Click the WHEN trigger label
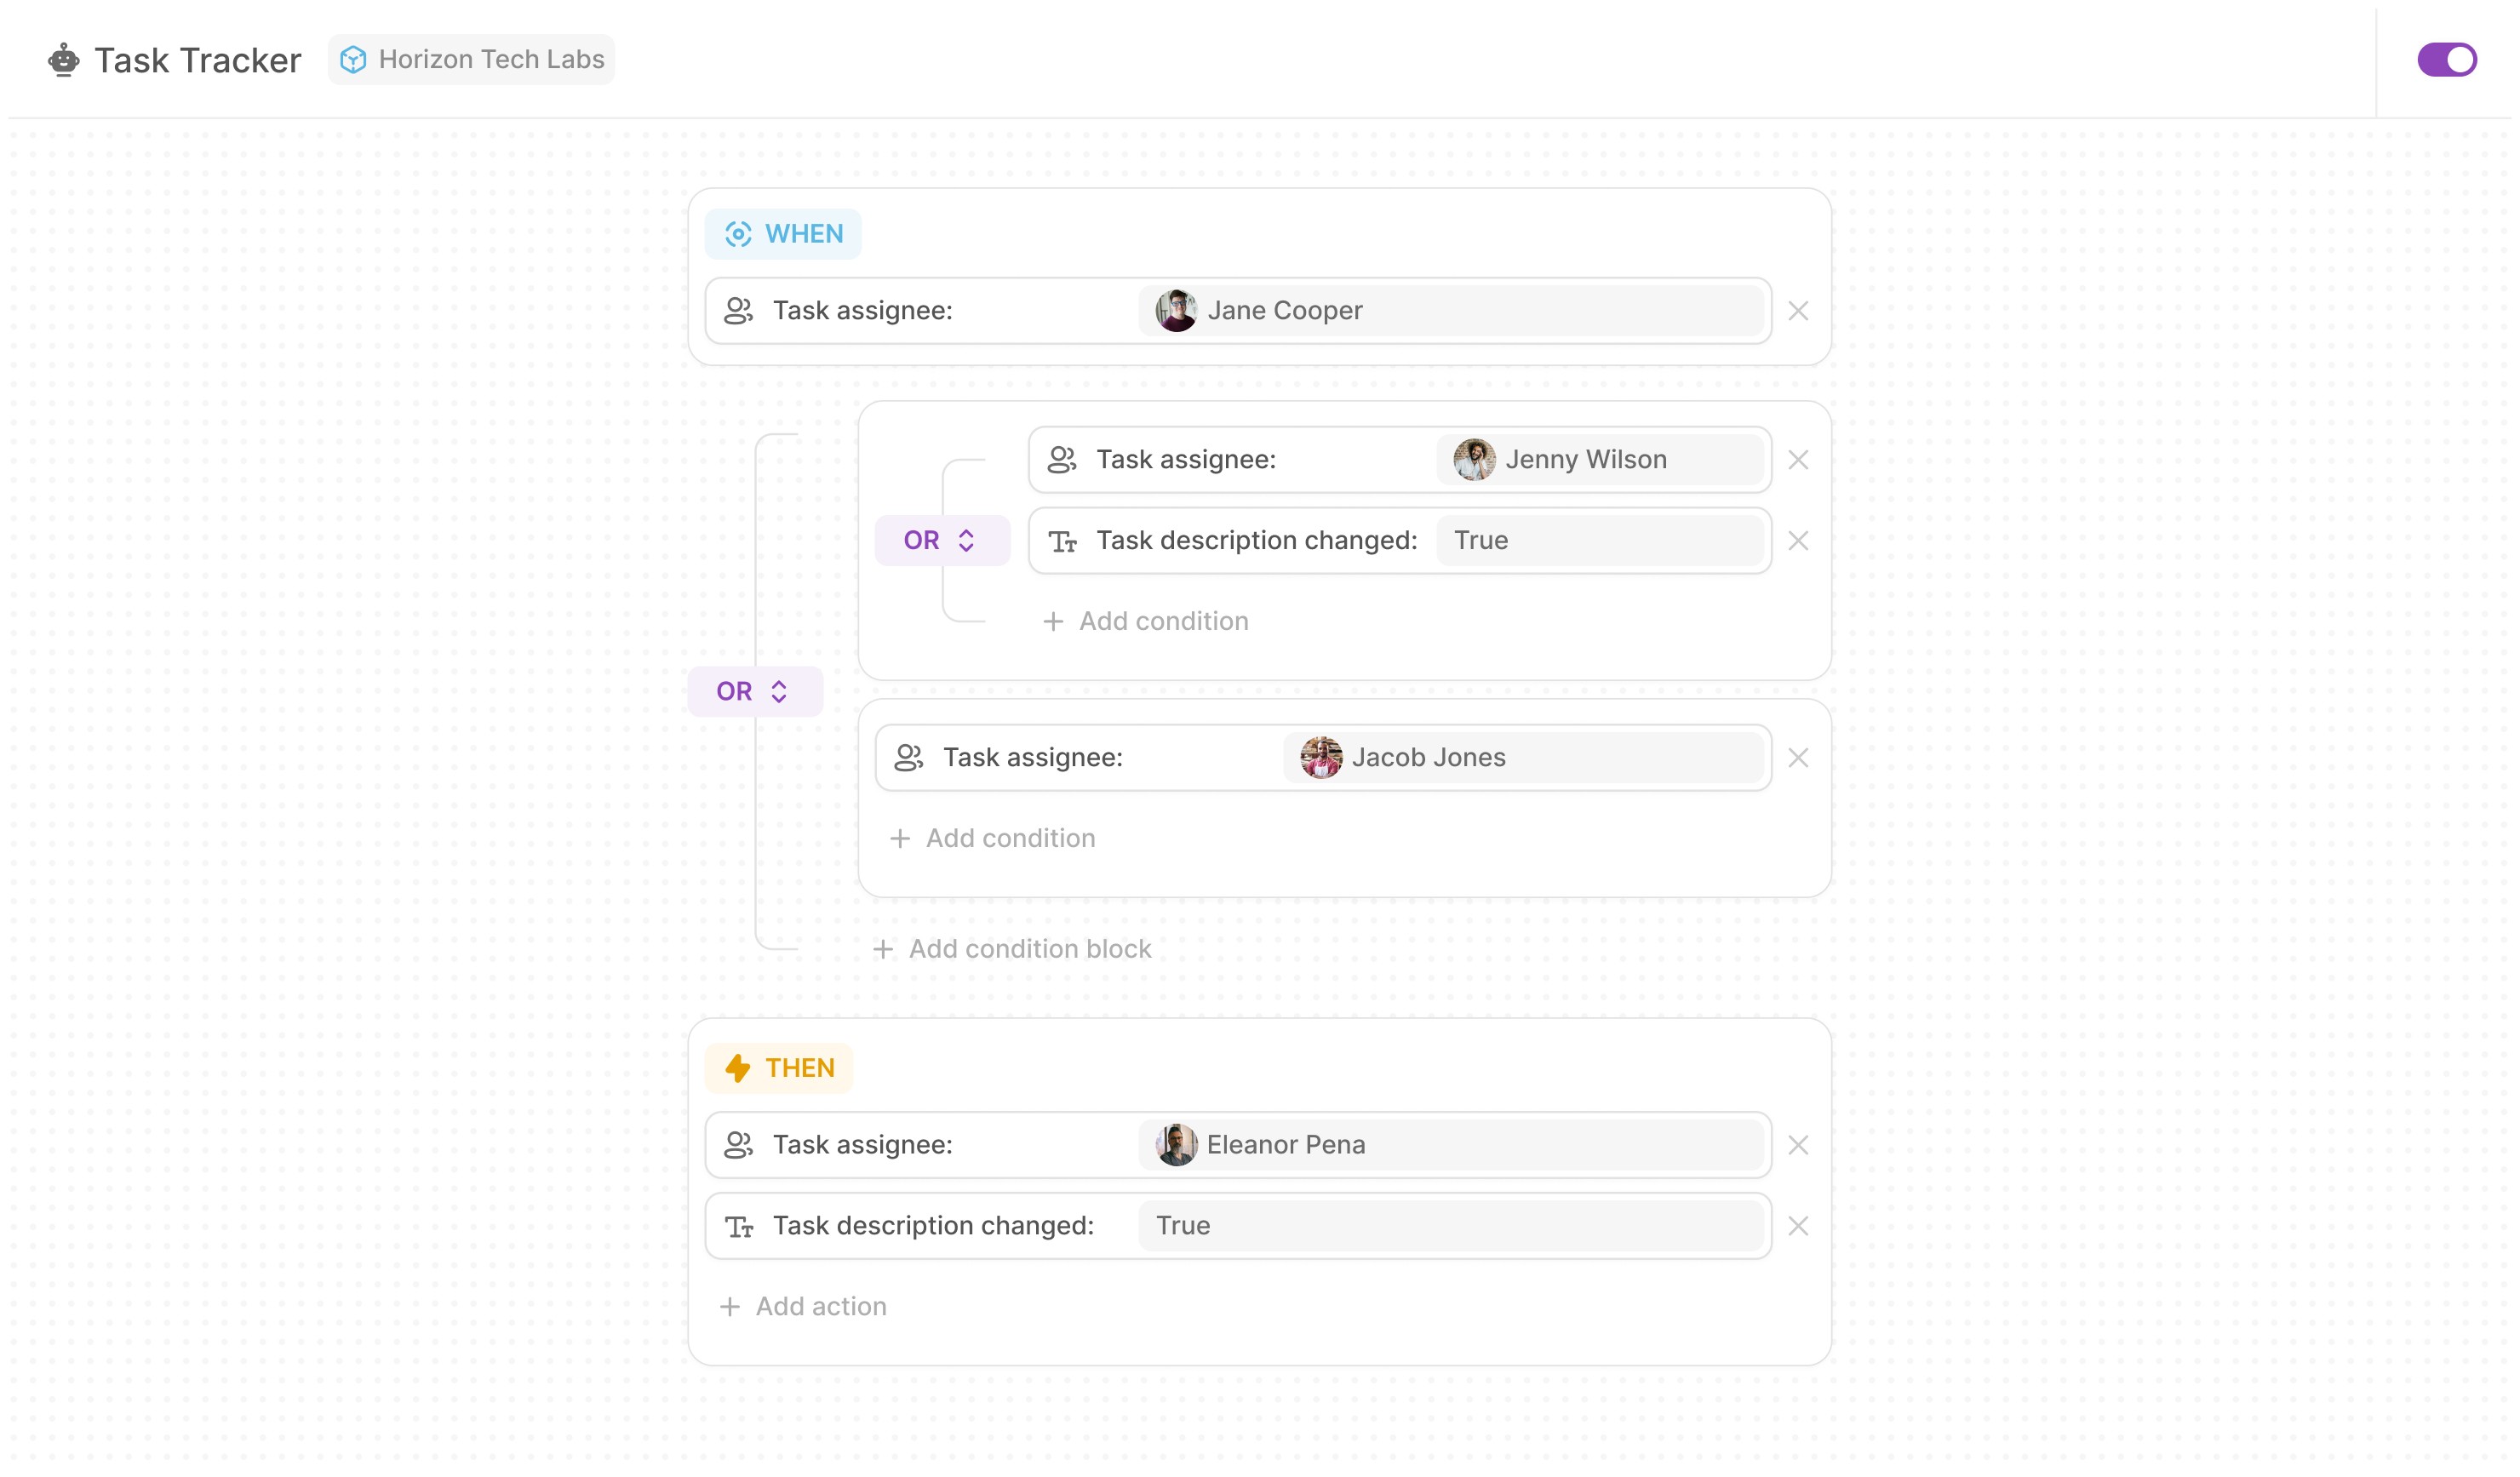 [783, 234]
